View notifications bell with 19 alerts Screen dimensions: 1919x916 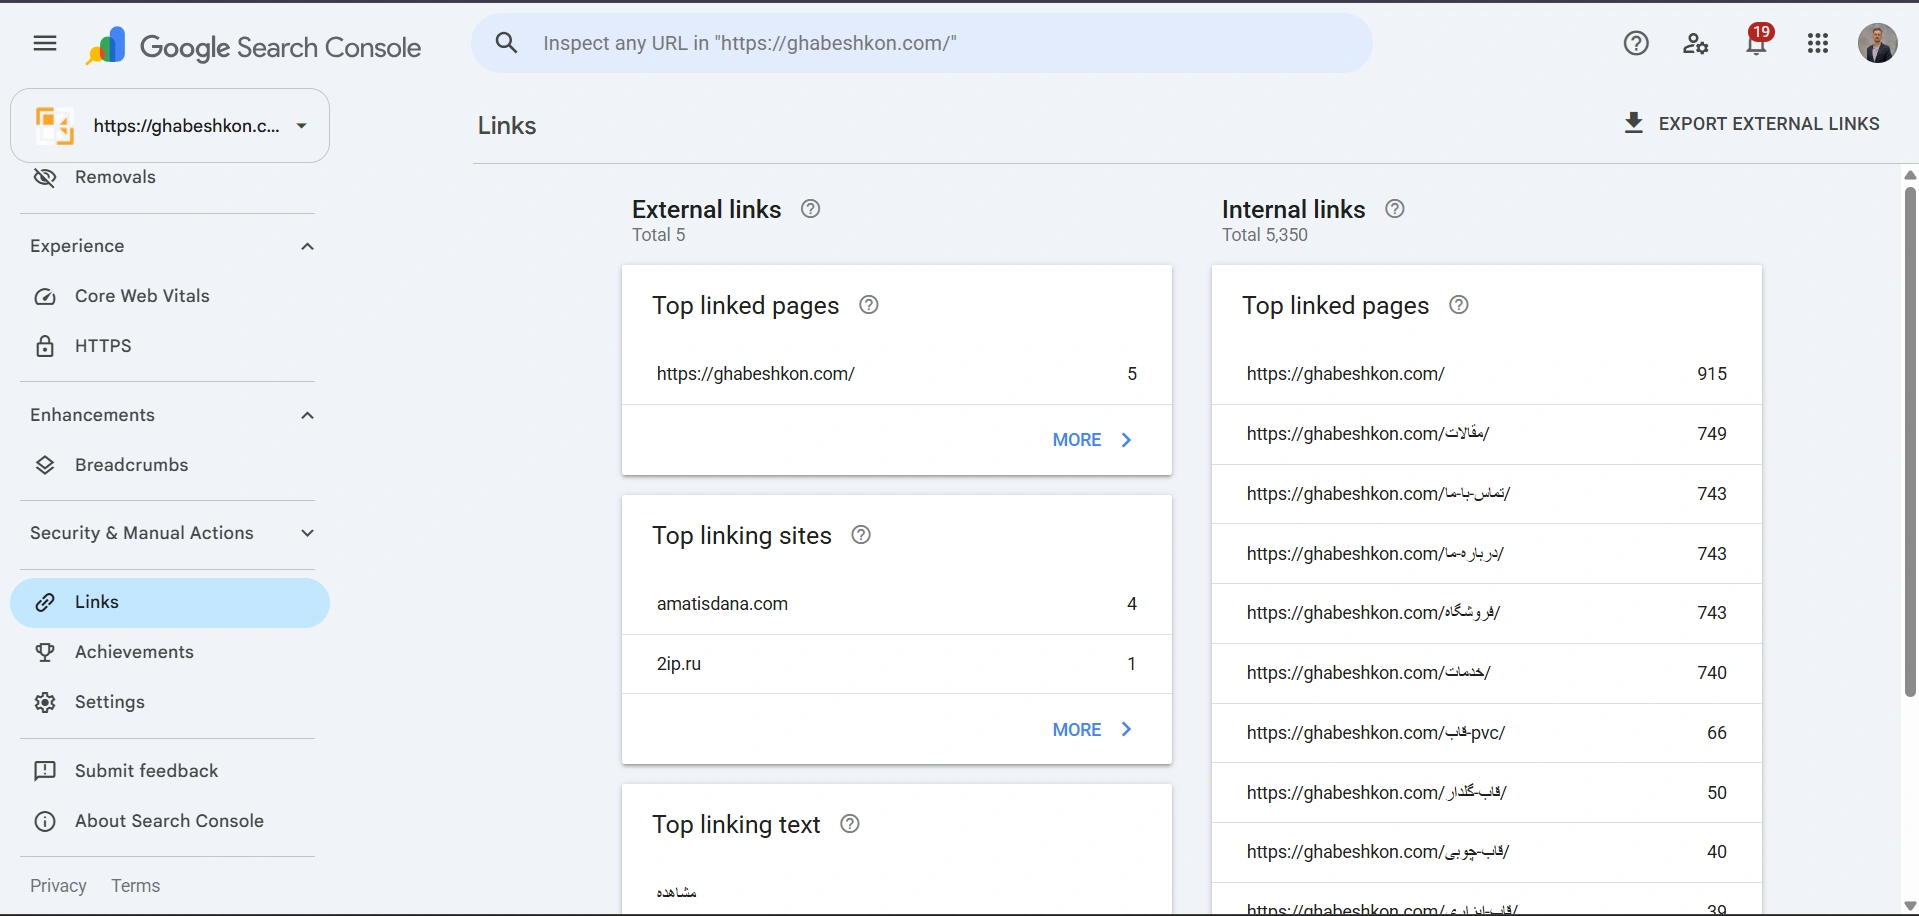(x=1757, y=42)
